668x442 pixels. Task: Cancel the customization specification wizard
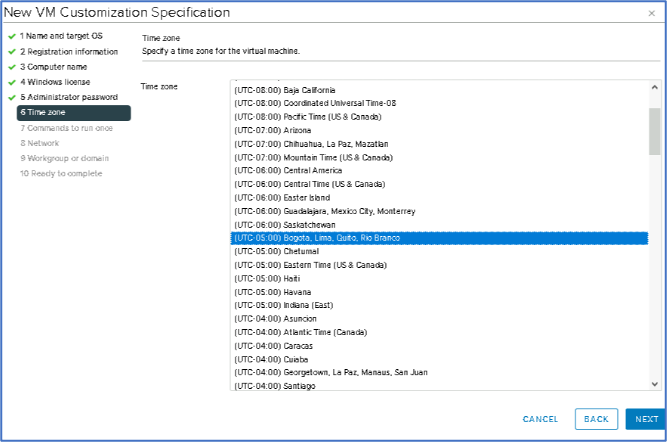pyautogui.click(x=540, y=419)
